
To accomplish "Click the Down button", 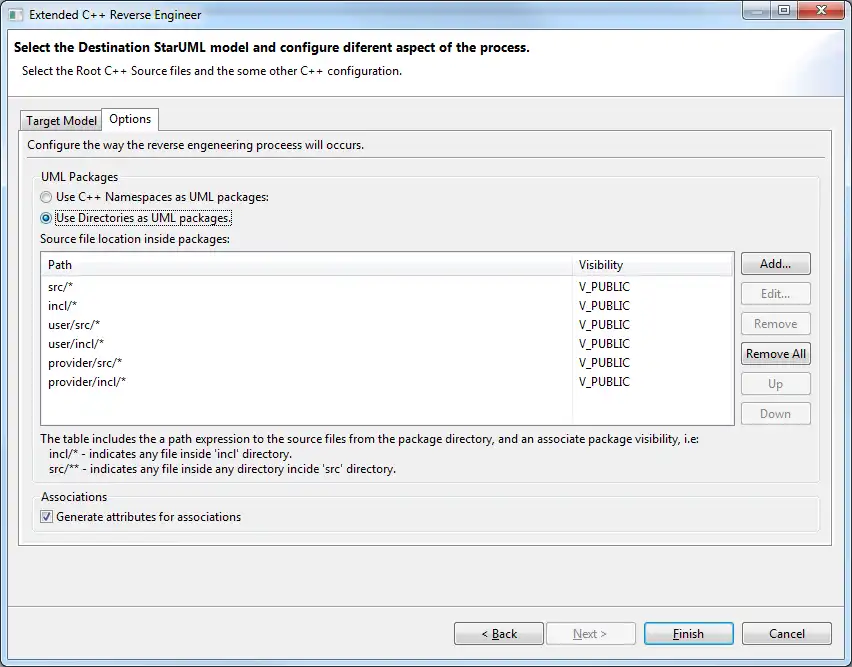I will pos(775,414).
